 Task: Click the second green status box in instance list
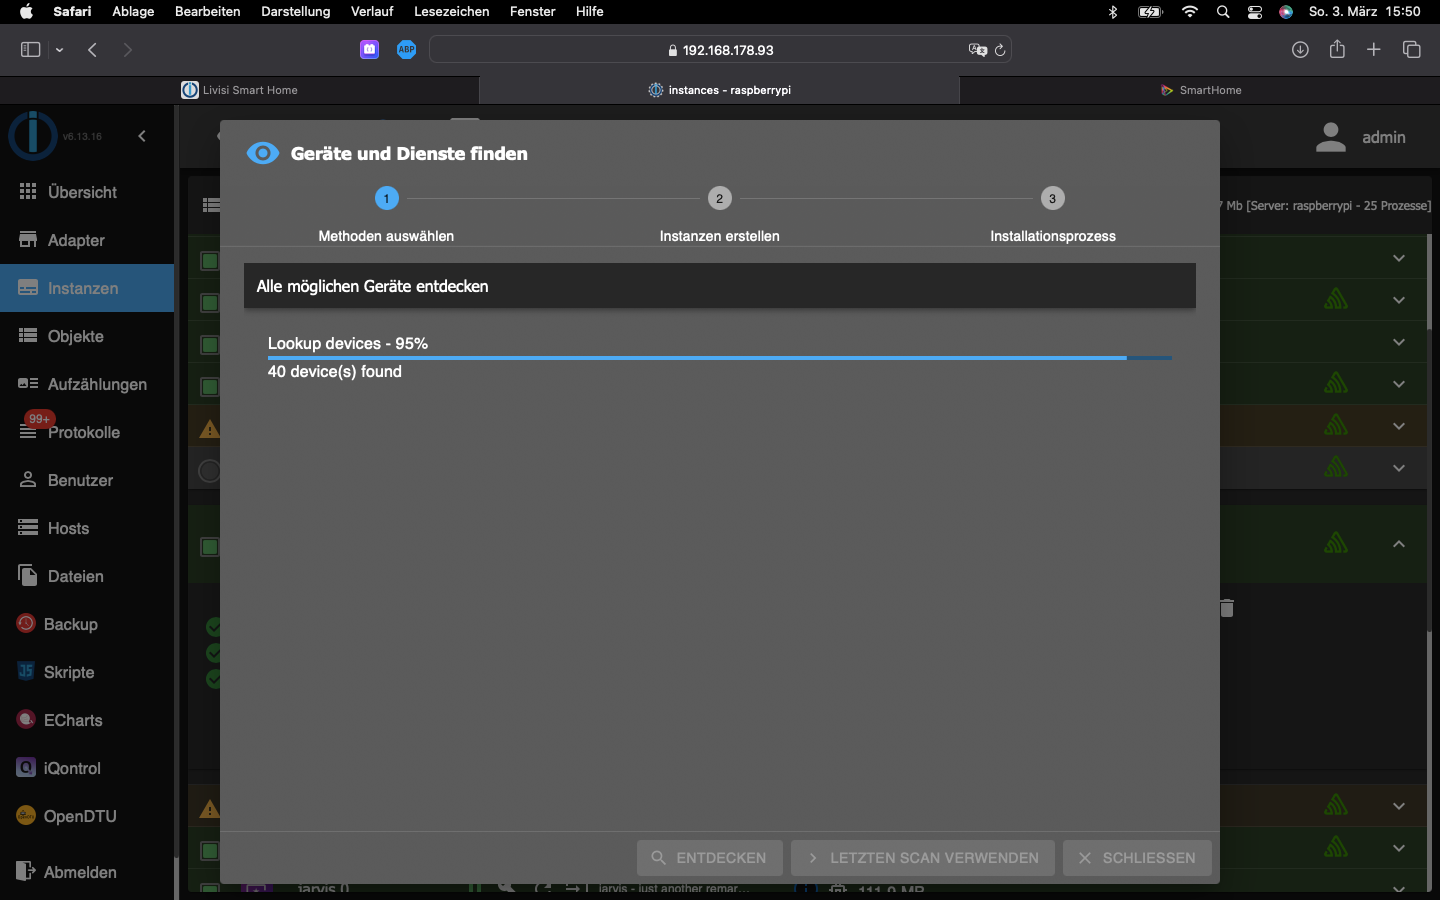tap(209, 303)
